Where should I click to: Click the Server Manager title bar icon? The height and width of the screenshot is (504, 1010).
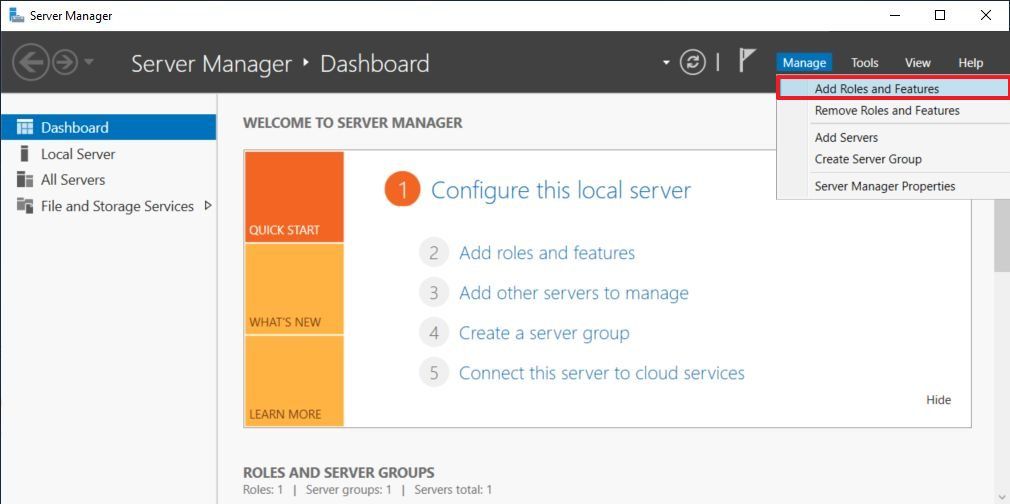(x=17, y=15)
